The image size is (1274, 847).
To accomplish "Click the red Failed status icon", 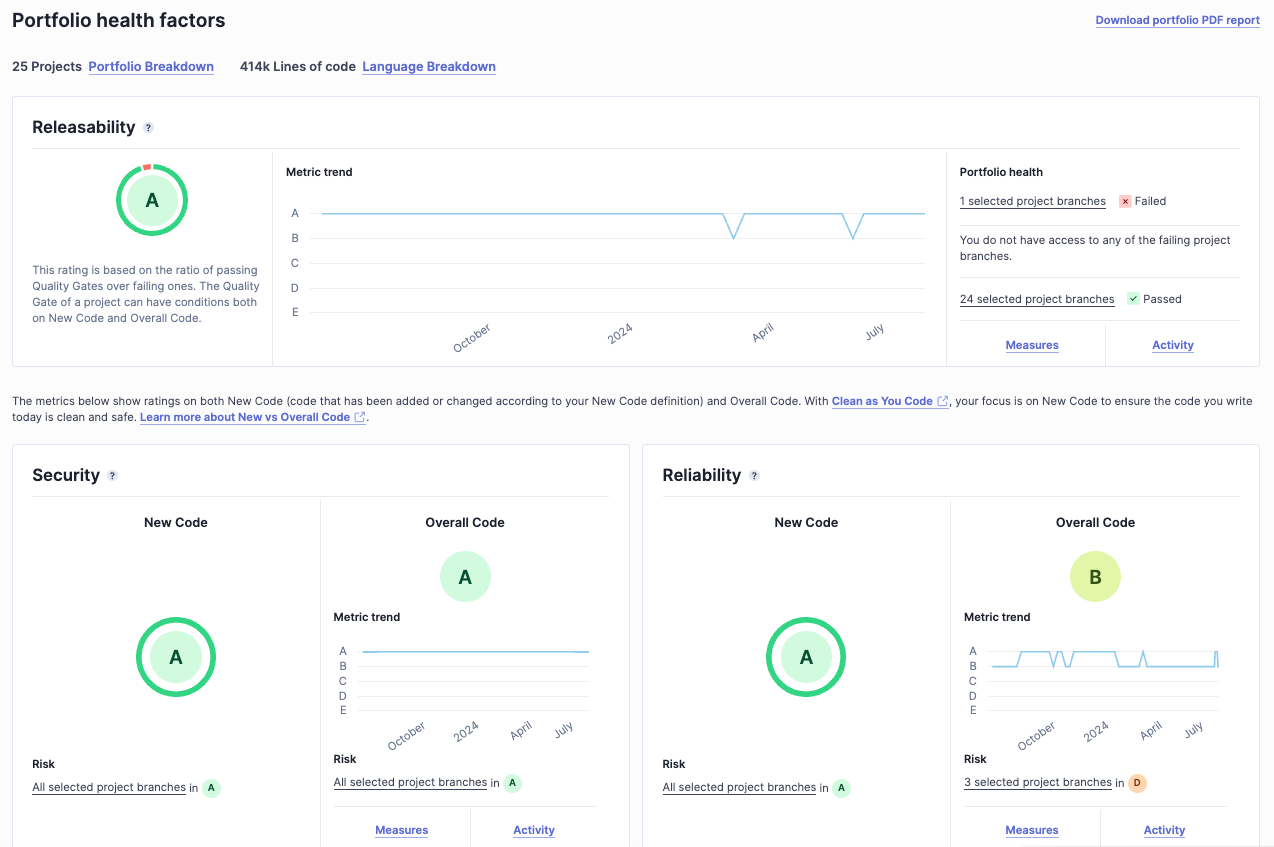I will click(x=1126, y=201).
